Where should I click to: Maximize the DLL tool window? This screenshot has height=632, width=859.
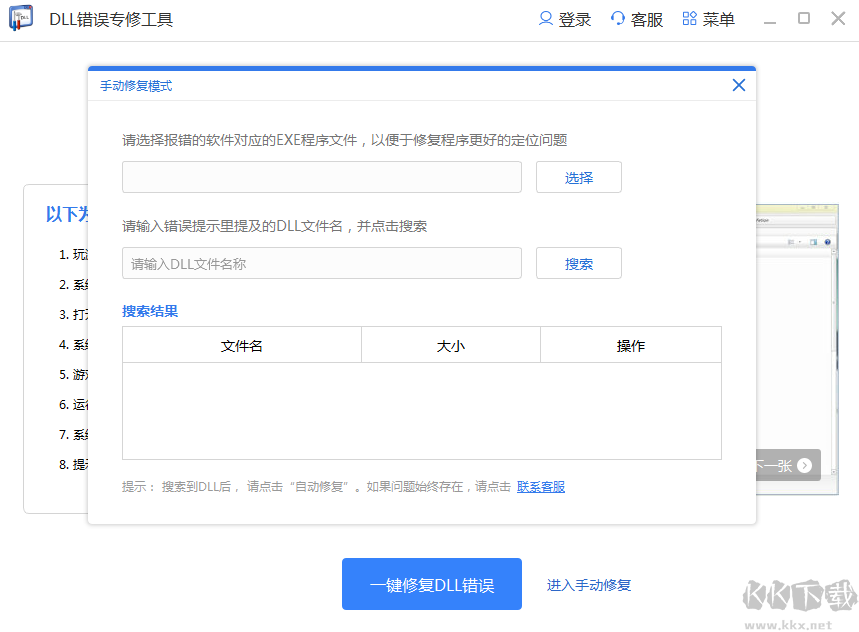click(x=804, y=18)
